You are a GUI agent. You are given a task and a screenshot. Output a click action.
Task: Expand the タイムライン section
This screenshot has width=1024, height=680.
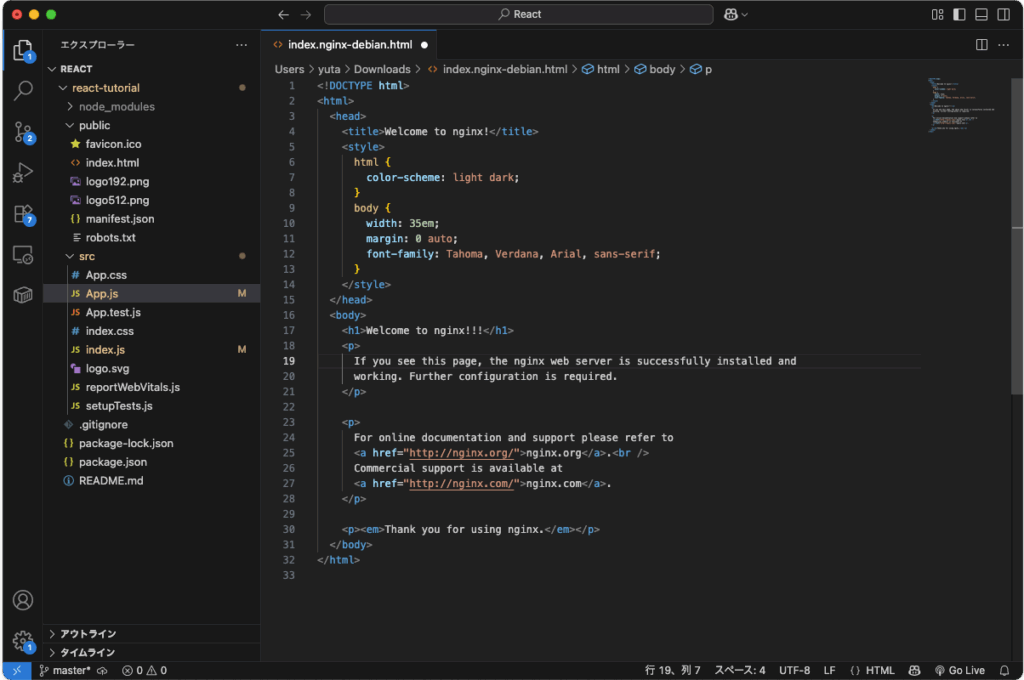(152, 653)
